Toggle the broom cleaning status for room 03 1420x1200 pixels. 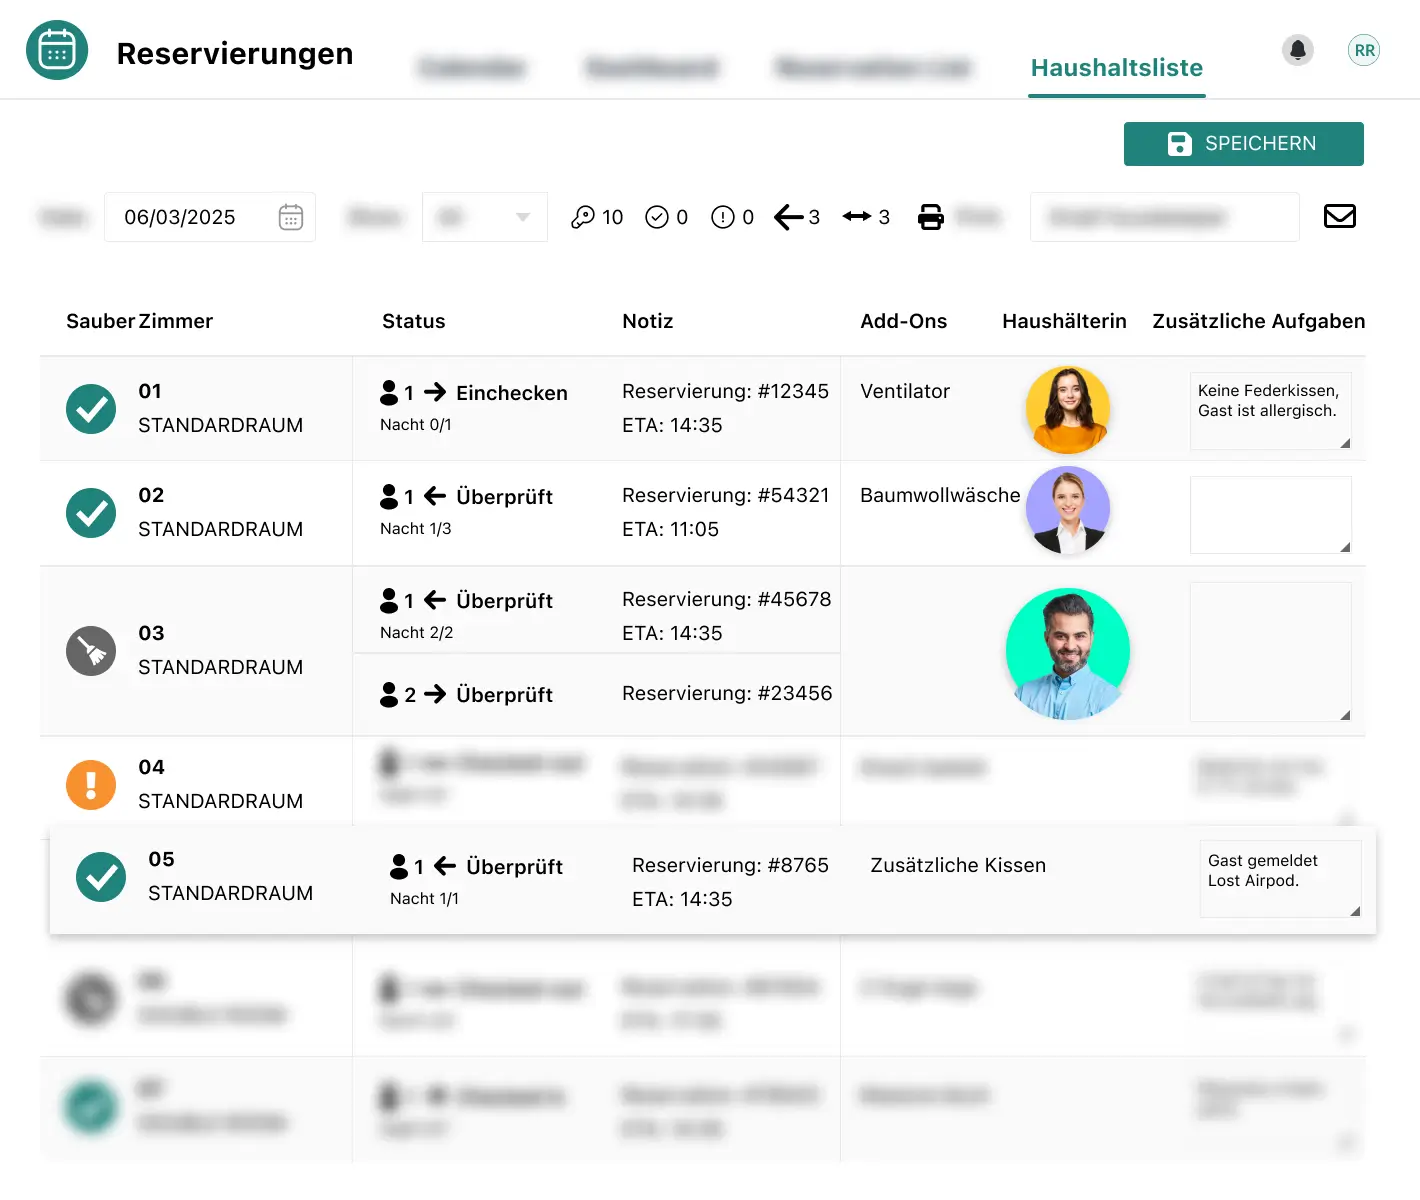[x=91, y=651]
